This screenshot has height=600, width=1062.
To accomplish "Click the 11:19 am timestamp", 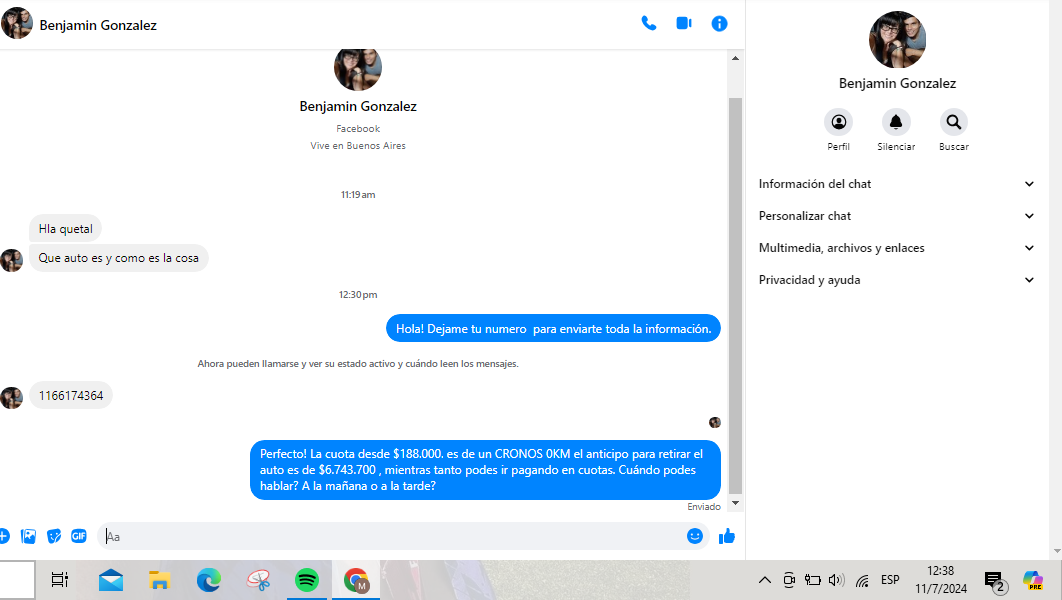I will [358, 194].
